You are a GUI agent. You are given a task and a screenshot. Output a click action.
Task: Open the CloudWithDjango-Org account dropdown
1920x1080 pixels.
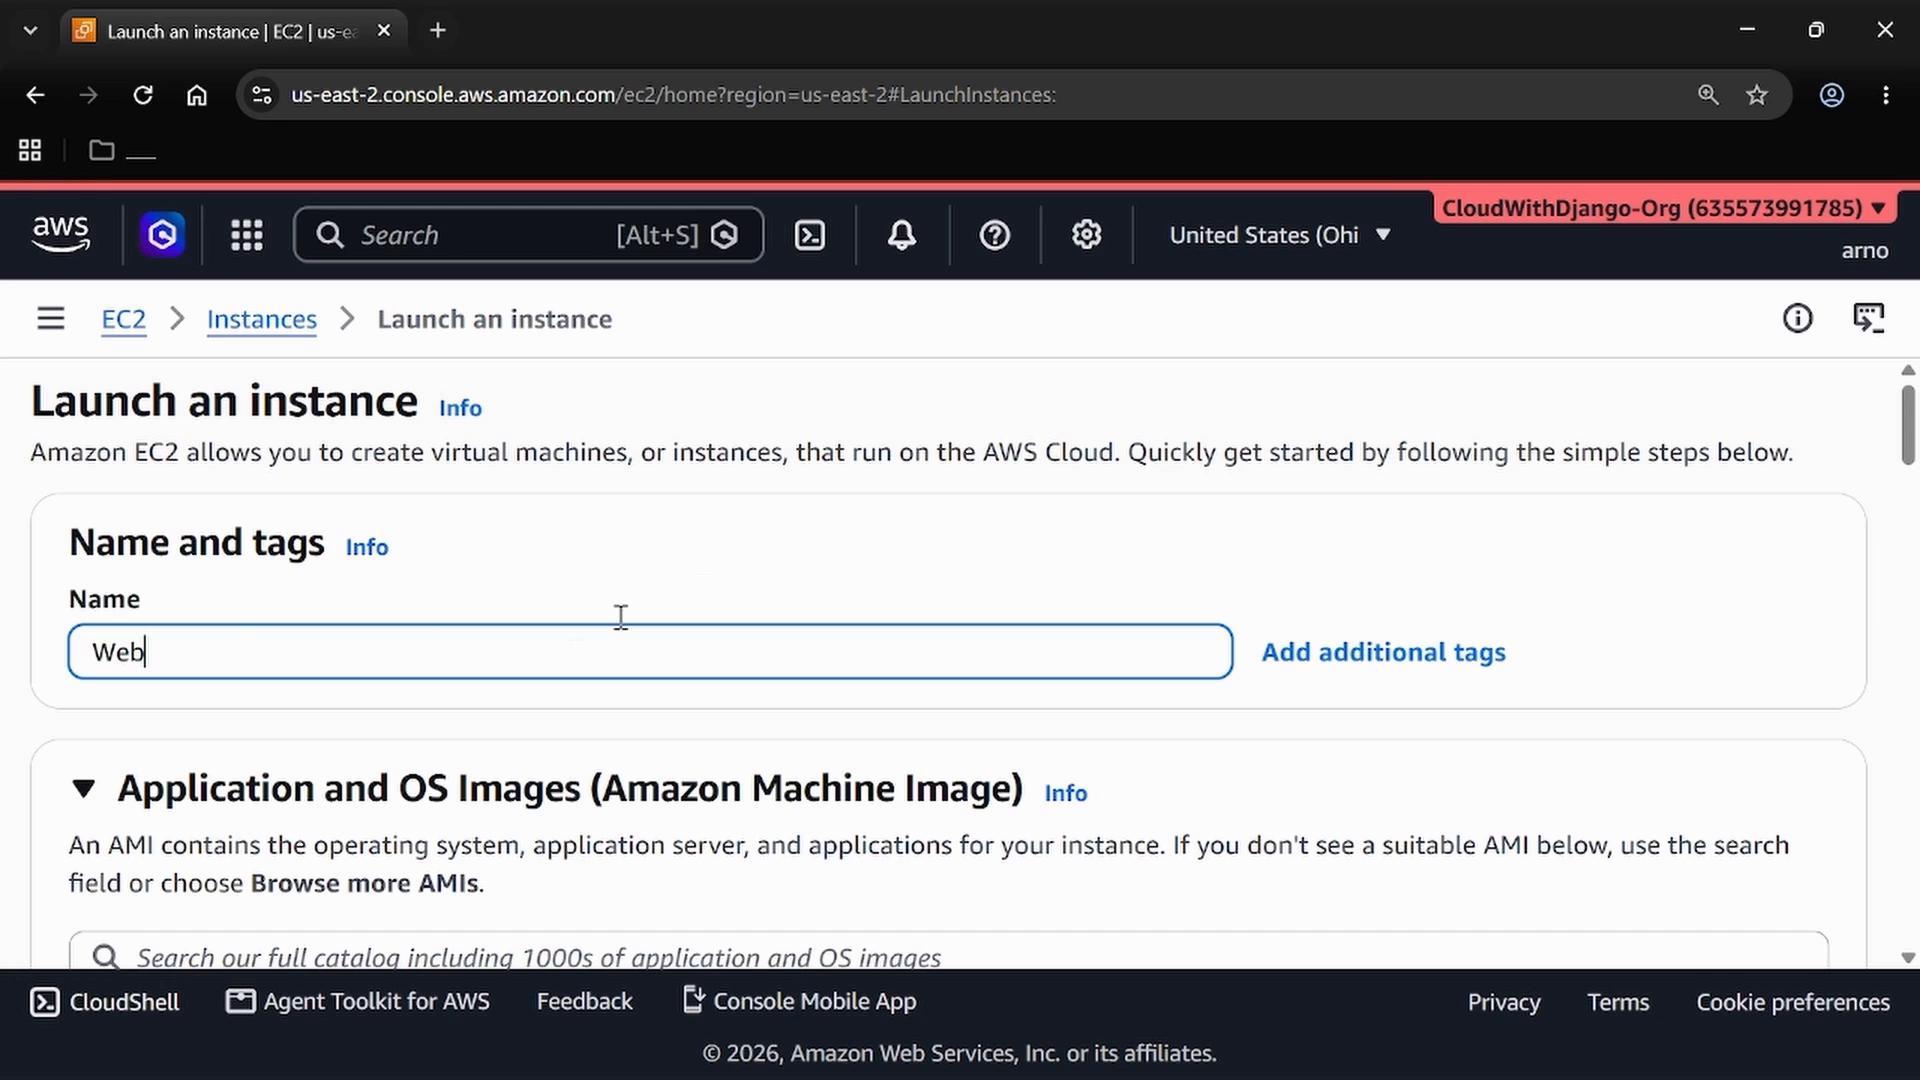click(x=1664, y=208)
